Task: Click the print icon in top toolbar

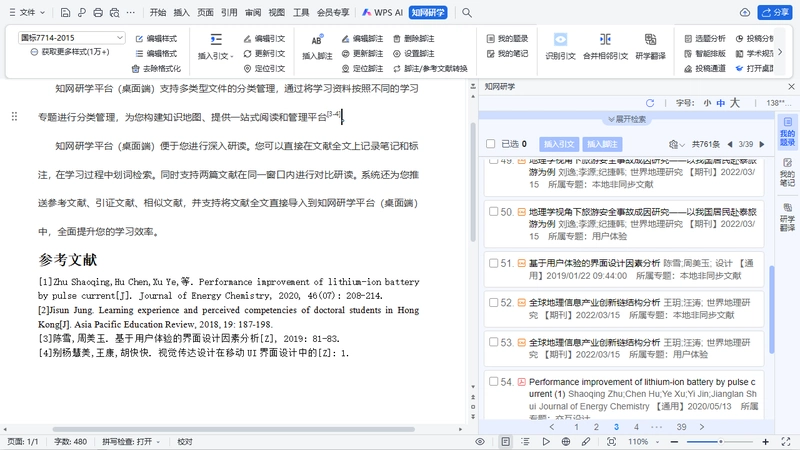Action: click(98, 13)
